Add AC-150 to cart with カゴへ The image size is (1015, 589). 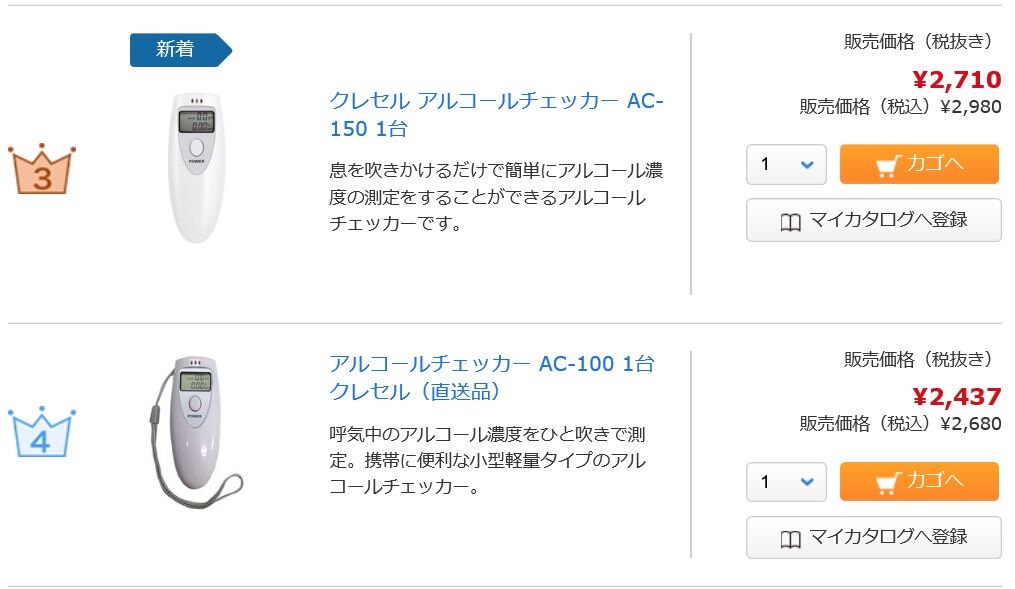click(x=919, y=165)
